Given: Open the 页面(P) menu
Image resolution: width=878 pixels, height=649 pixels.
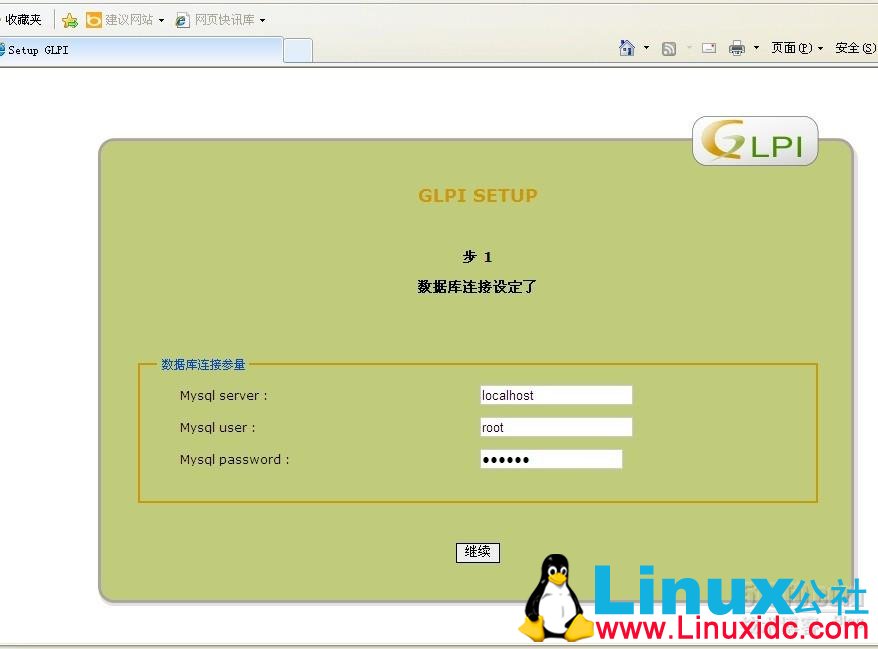Looking at the screenshot, I should (796, 48).
